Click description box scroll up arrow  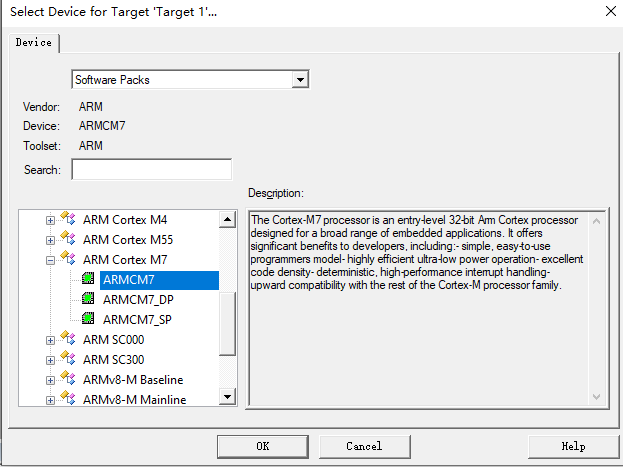596,221
